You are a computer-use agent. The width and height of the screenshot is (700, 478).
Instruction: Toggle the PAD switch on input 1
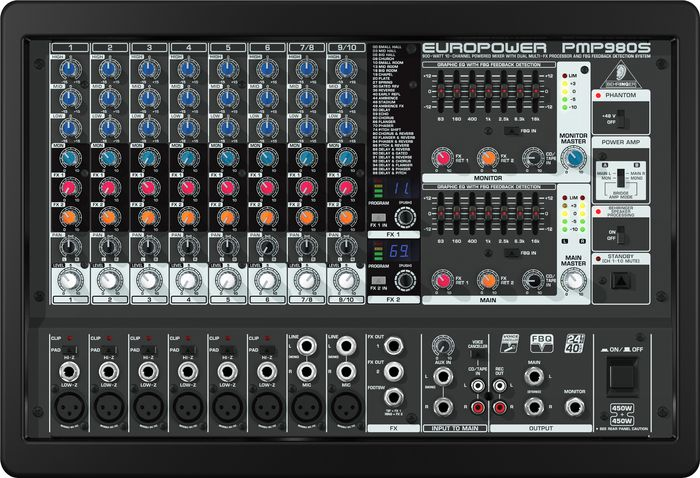[69, 350]
